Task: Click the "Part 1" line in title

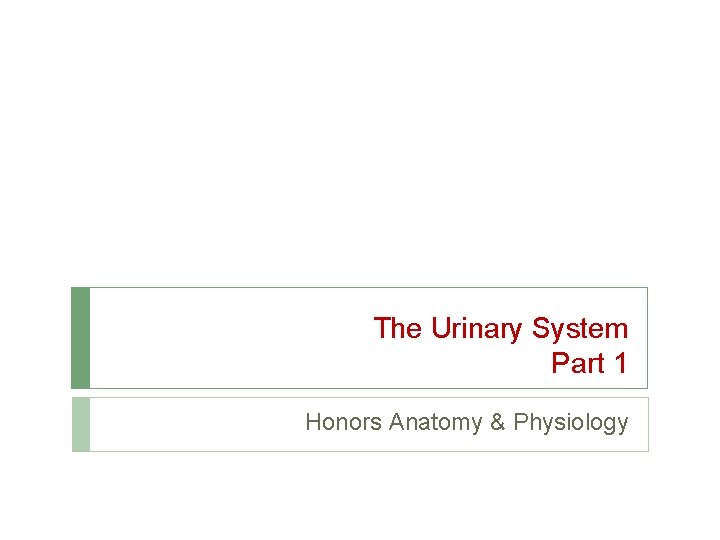Action: coord(589,363)
